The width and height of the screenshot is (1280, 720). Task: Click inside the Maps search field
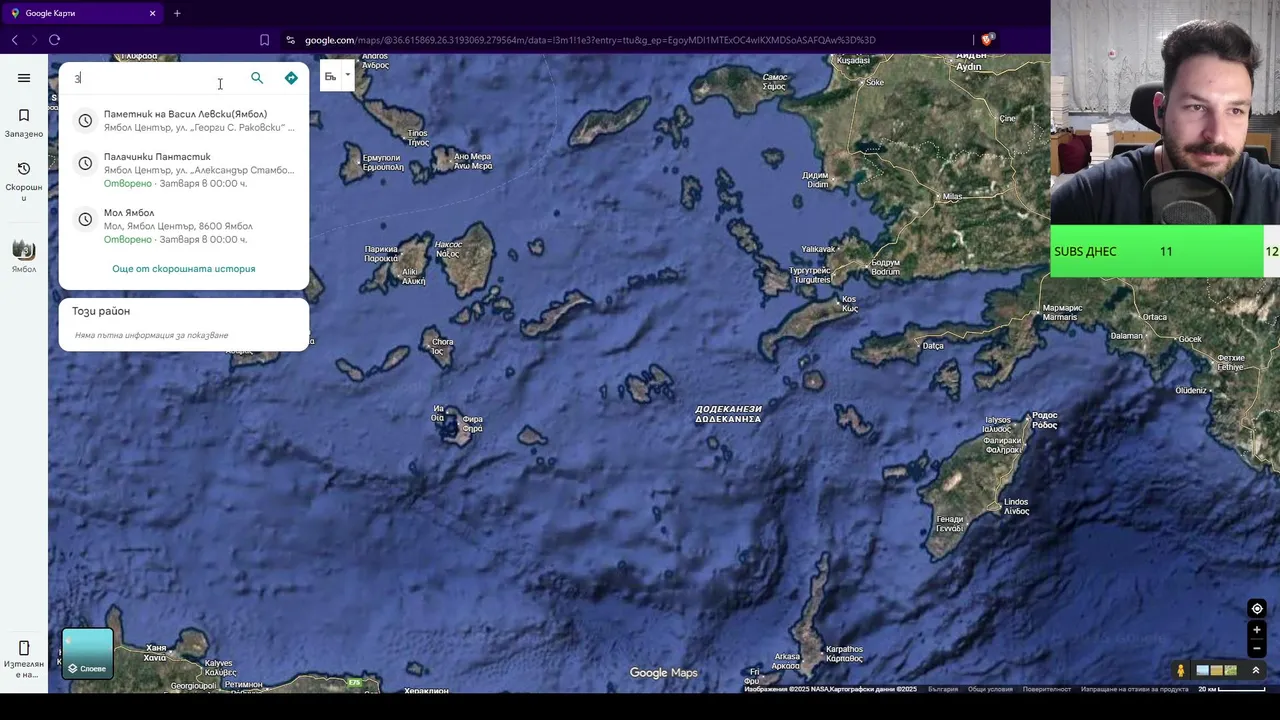[155, 78]
